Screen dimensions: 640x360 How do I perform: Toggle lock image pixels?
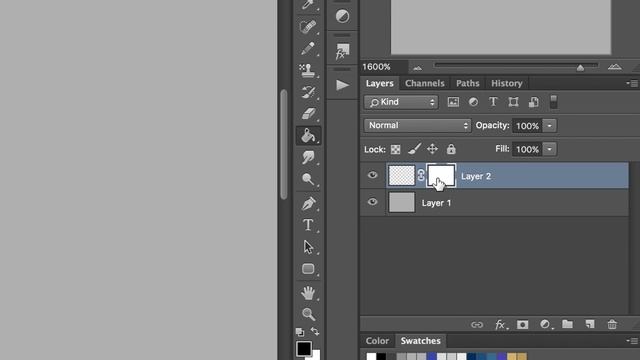(414, 149)
